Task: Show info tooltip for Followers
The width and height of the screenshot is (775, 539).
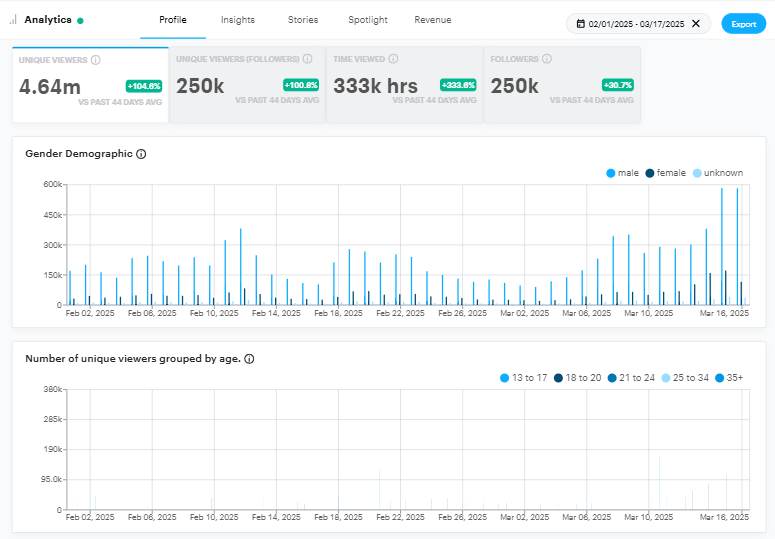Action: (547, 59)
